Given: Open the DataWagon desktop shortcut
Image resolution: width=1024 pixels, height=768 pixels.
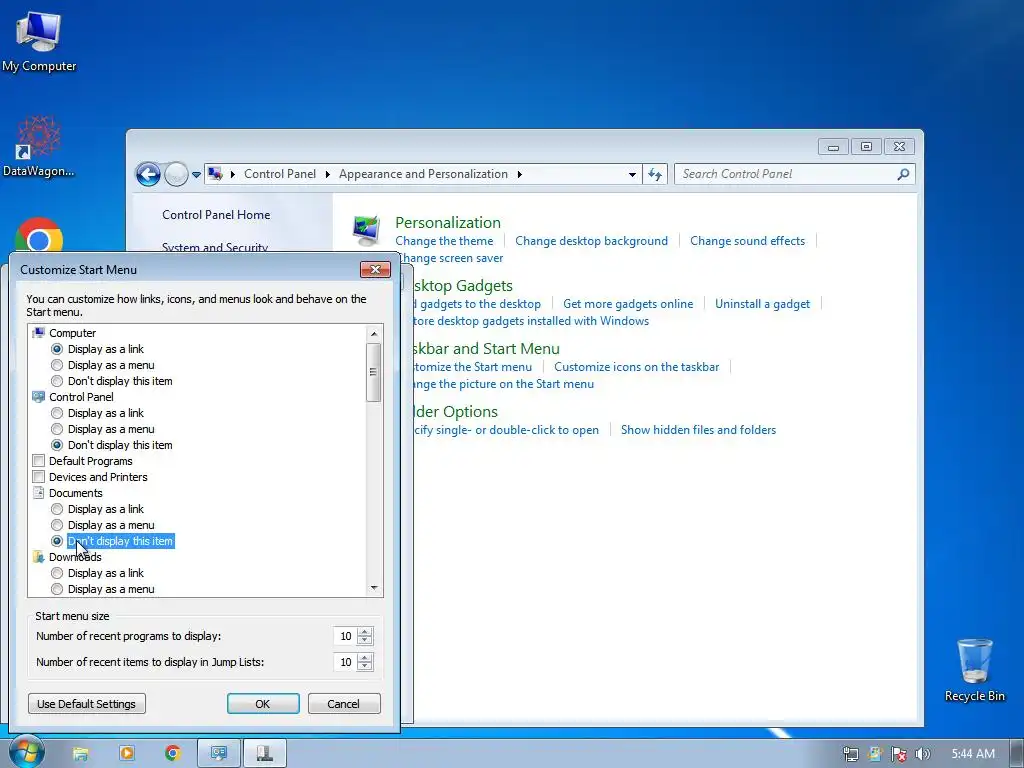Looking at the screenshot, I should click(x=38, y=147).
